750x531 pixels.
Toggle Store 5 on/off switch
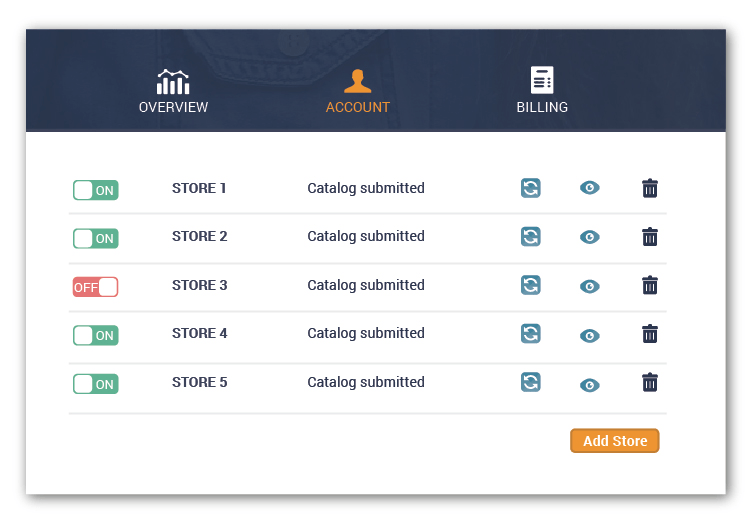point(96,384)
